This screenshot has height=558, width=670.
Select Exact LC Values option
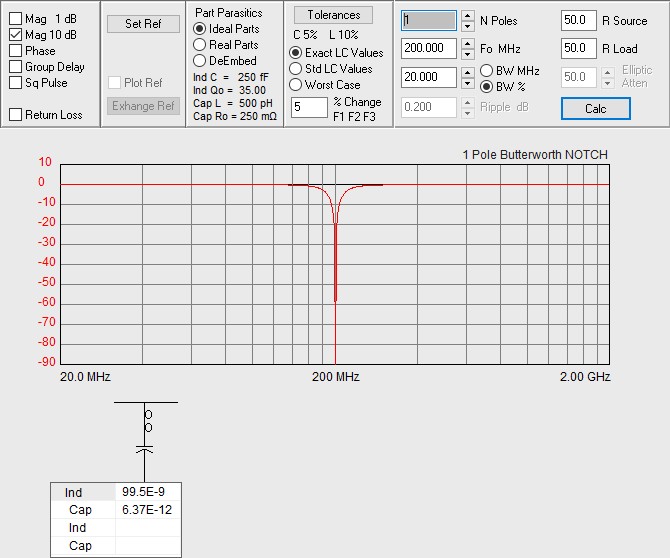pos(295,53)
